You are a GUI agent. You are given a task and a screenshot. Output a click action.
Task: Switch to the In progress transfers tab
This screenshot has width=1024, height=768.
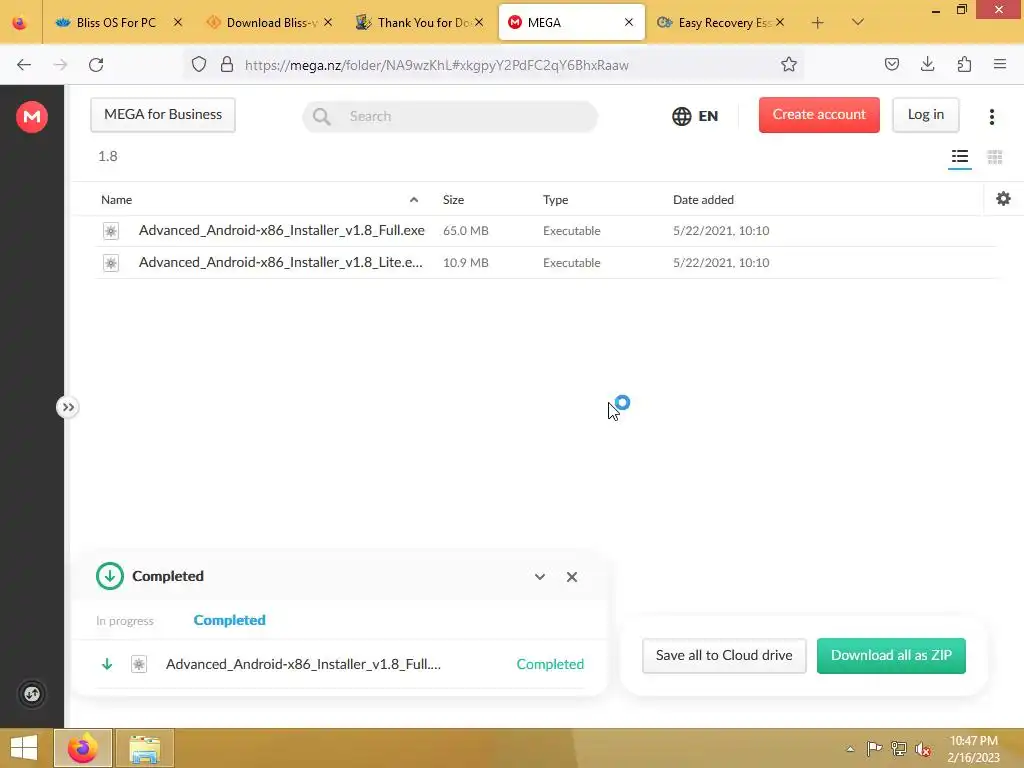(125, 620)
